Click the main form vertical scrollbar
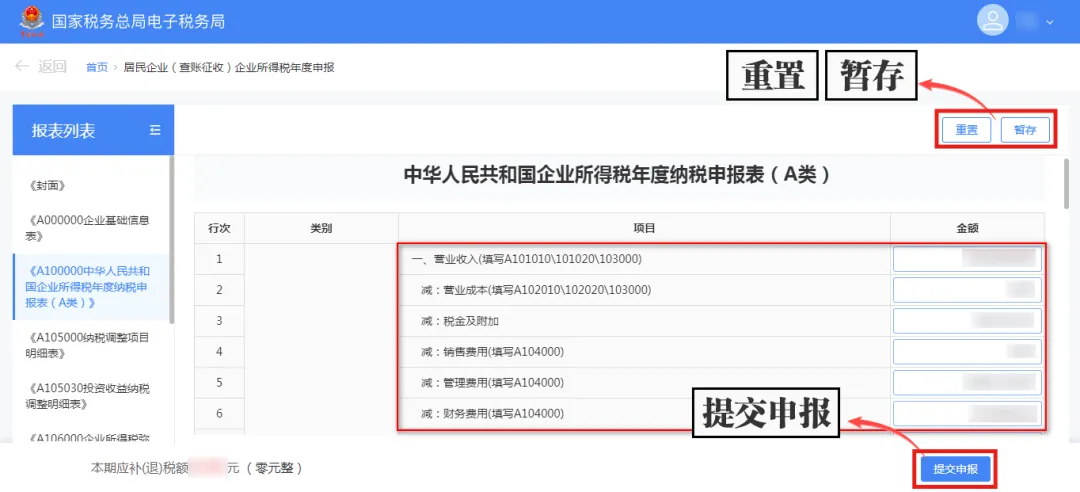1080x492 pixels. tap(1066, 183)
